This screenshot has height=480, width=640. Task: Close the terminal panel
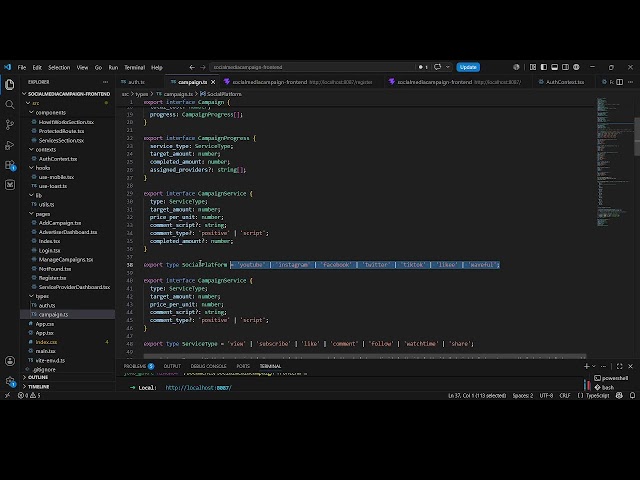click(631, 366)
